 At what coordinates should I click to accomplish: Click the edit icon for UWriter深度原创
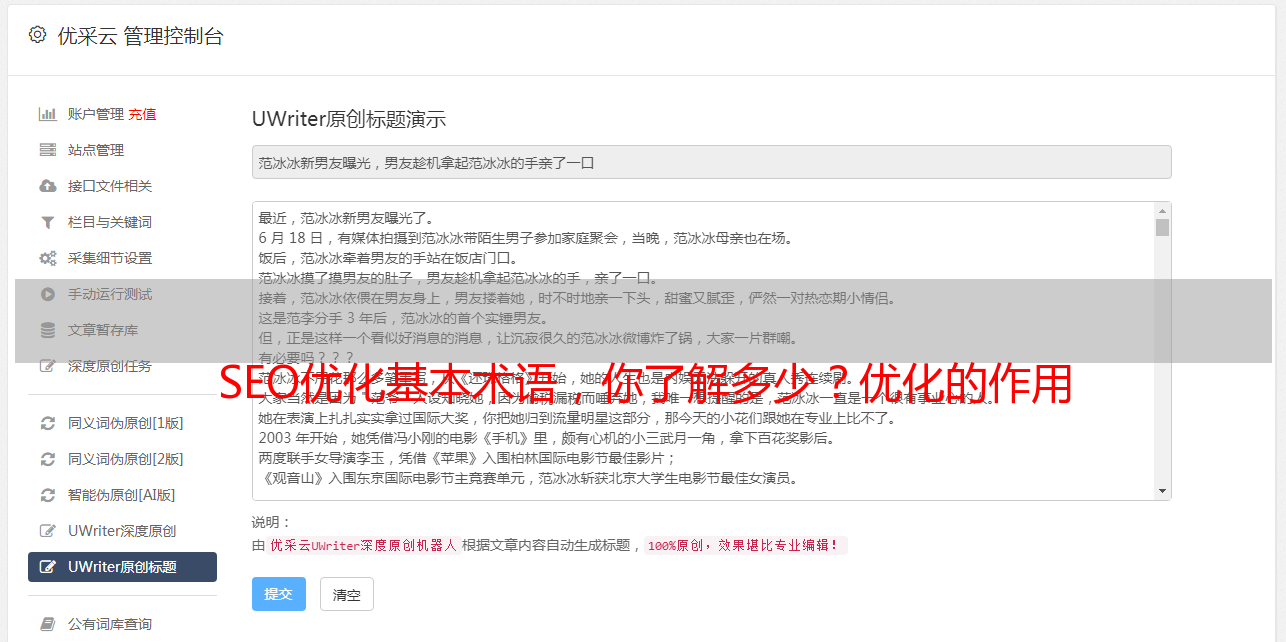47,531
